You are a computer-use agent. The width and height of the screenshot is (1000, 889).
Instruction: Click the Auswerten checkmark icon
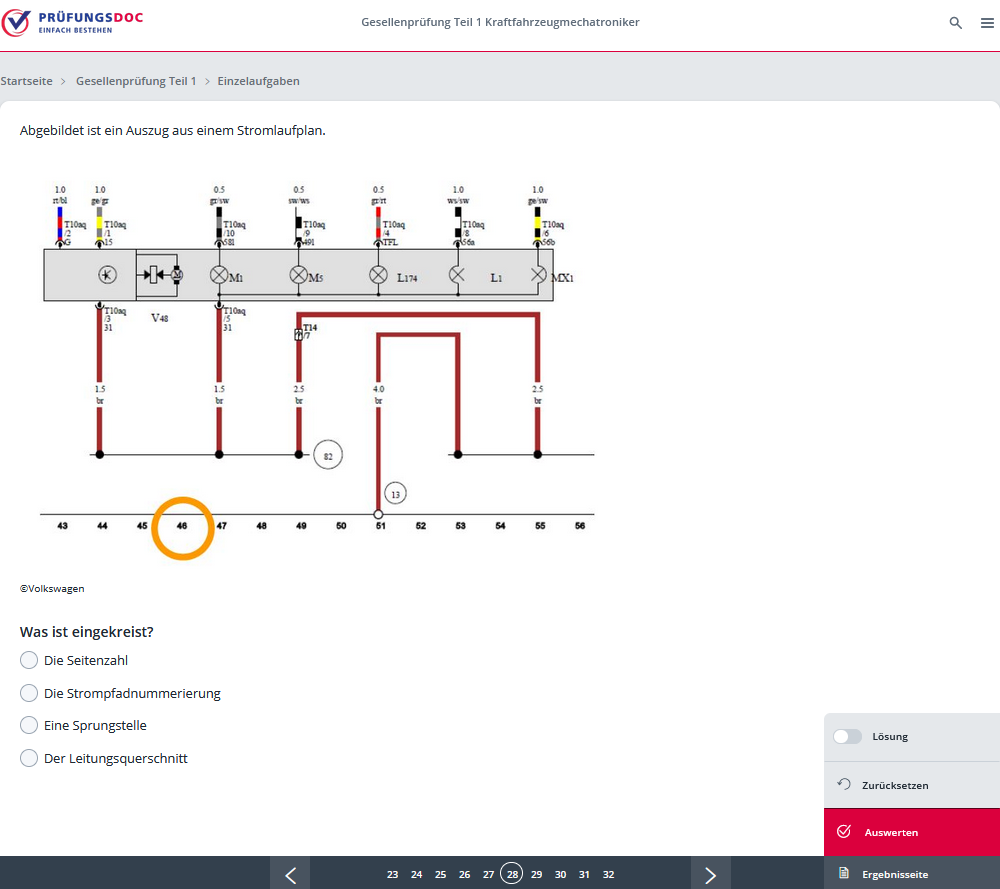coord(843,832)
